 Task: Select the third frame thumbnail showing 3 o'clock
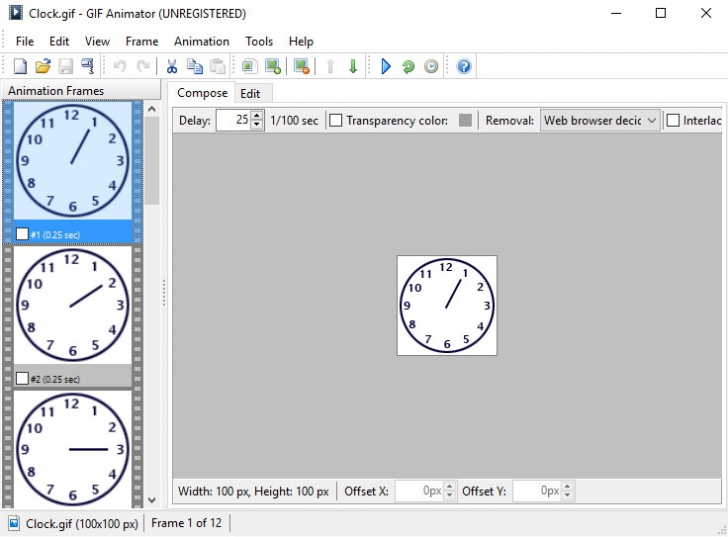pyautogui.click(x=72, y=449)
